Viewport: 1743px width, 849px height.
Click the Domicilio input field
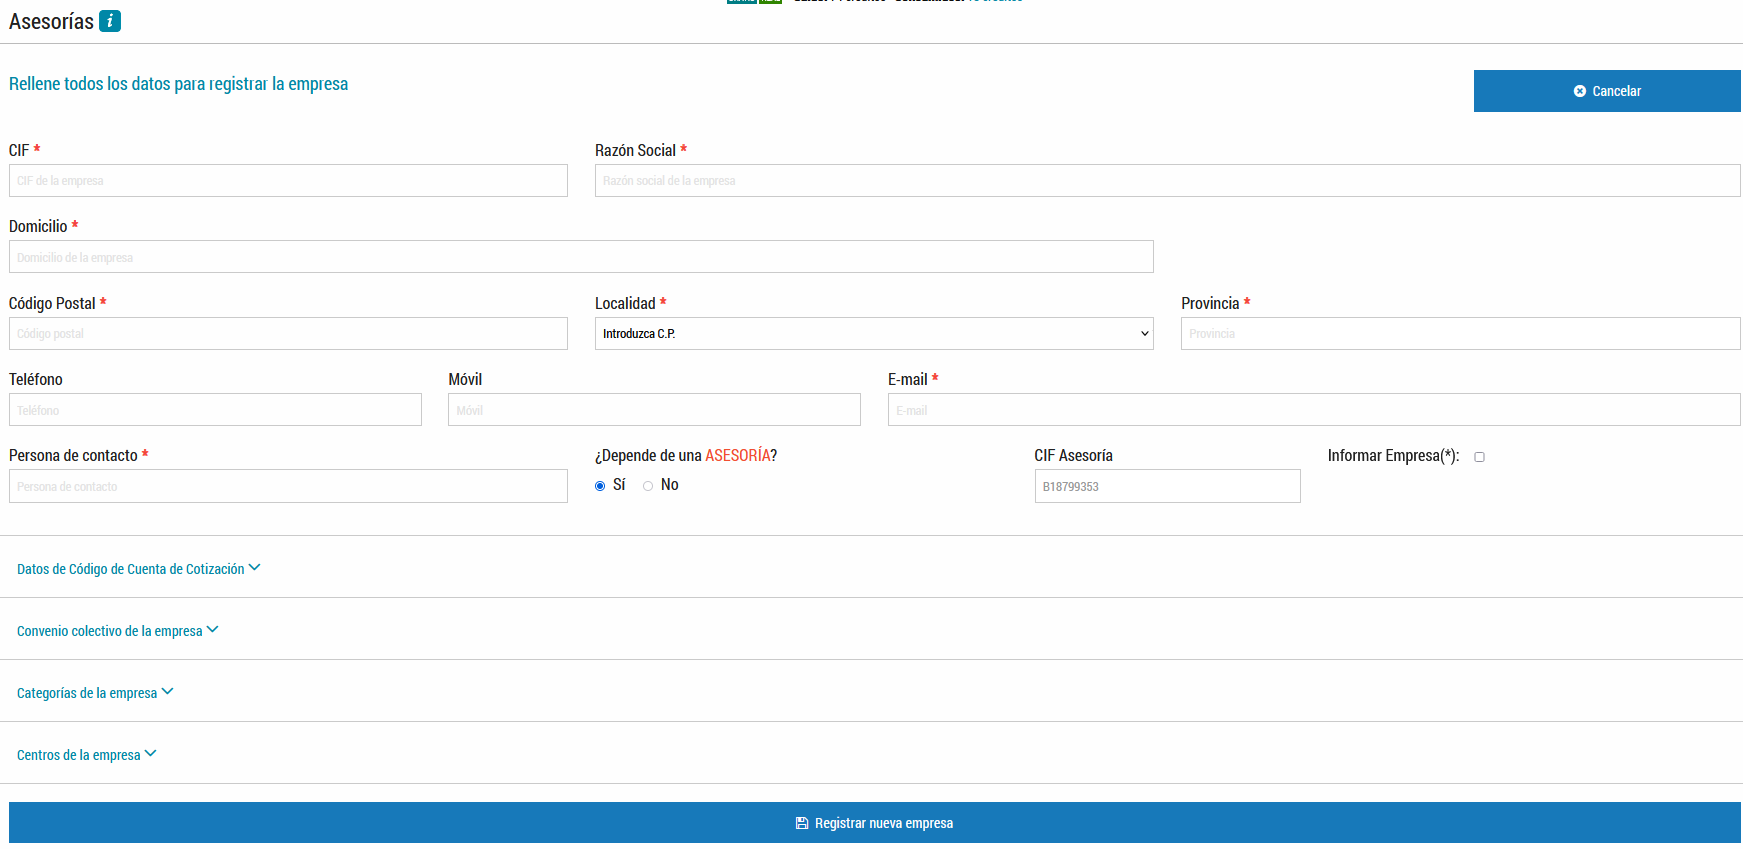tap(581, 257)
